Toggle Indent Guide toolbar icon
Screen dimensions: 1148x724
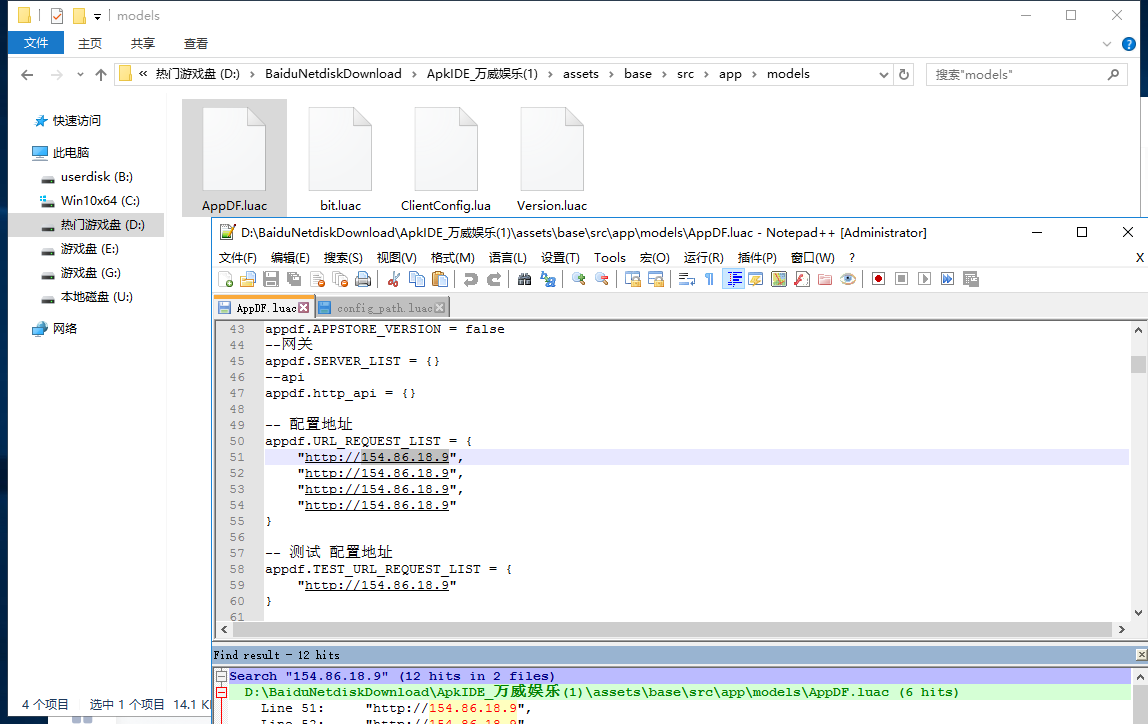(734, 279)
